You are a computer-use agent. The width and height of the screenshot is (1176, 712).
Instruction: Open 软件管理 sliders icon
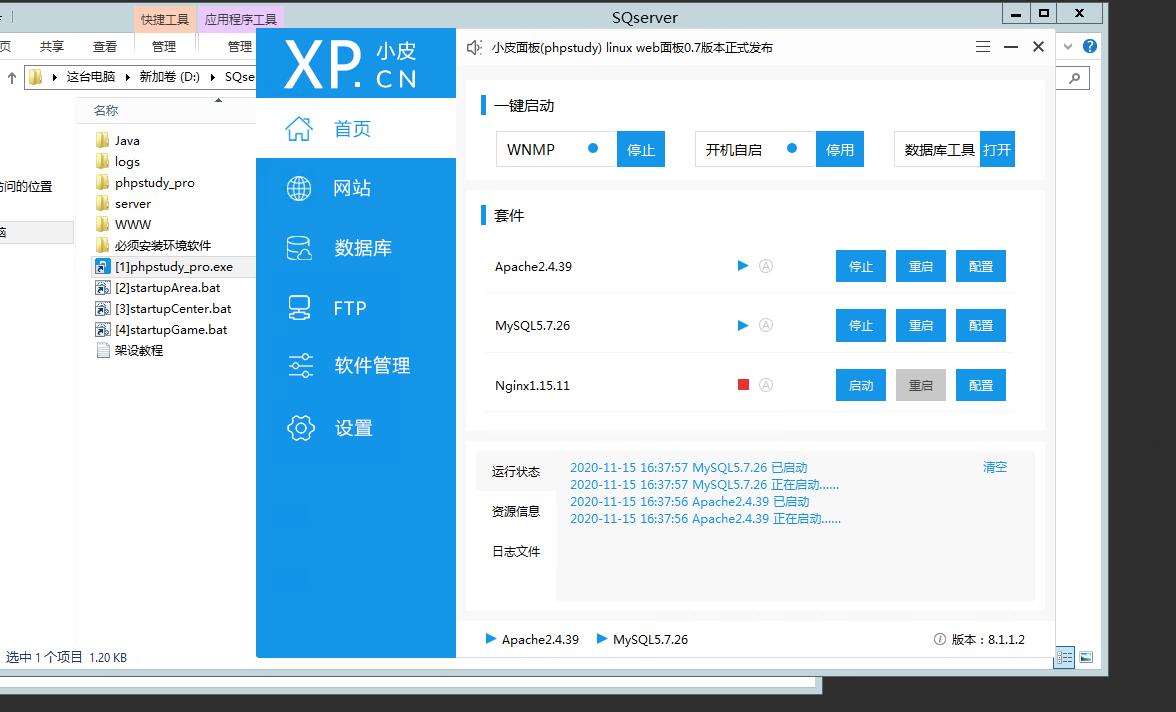click(x=300, y=366)
